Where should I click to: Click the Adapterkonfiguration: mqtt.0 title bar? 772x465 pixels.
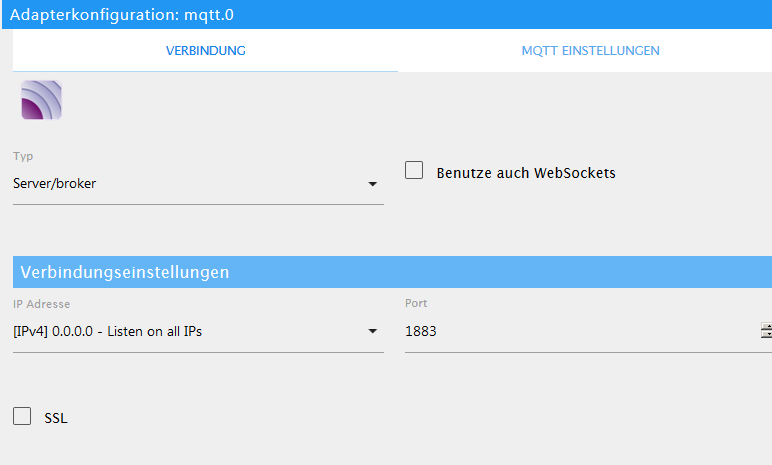[x=387, y=14]
